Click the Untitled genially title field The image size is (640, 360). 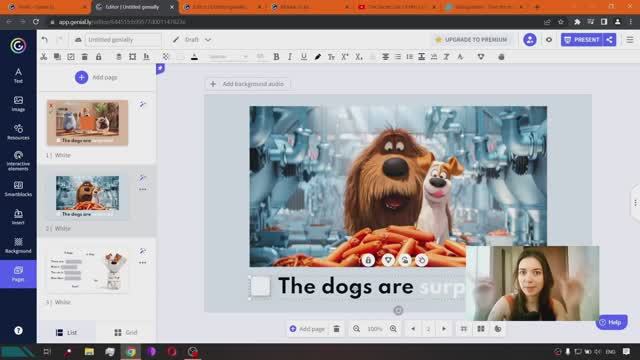124,40
